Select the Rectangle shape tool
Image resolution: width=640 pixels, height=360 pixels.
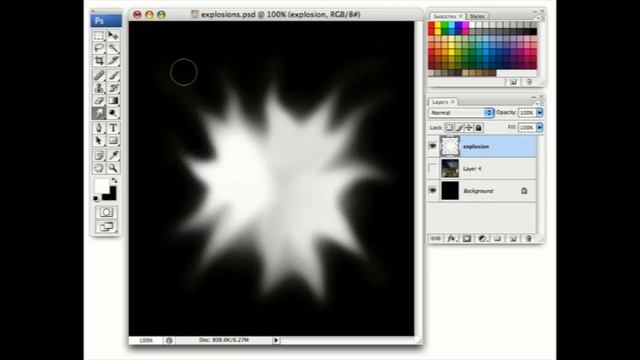pos(113,140)
